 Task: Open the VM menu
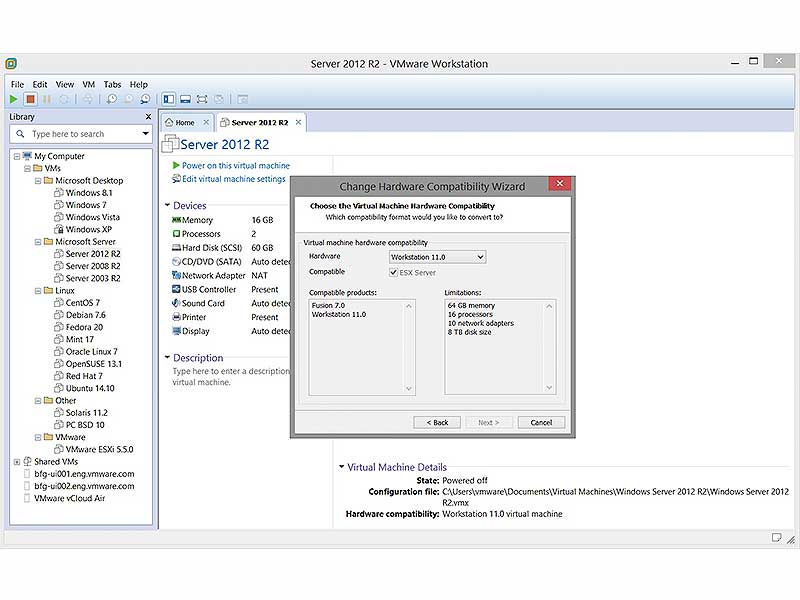88,85
